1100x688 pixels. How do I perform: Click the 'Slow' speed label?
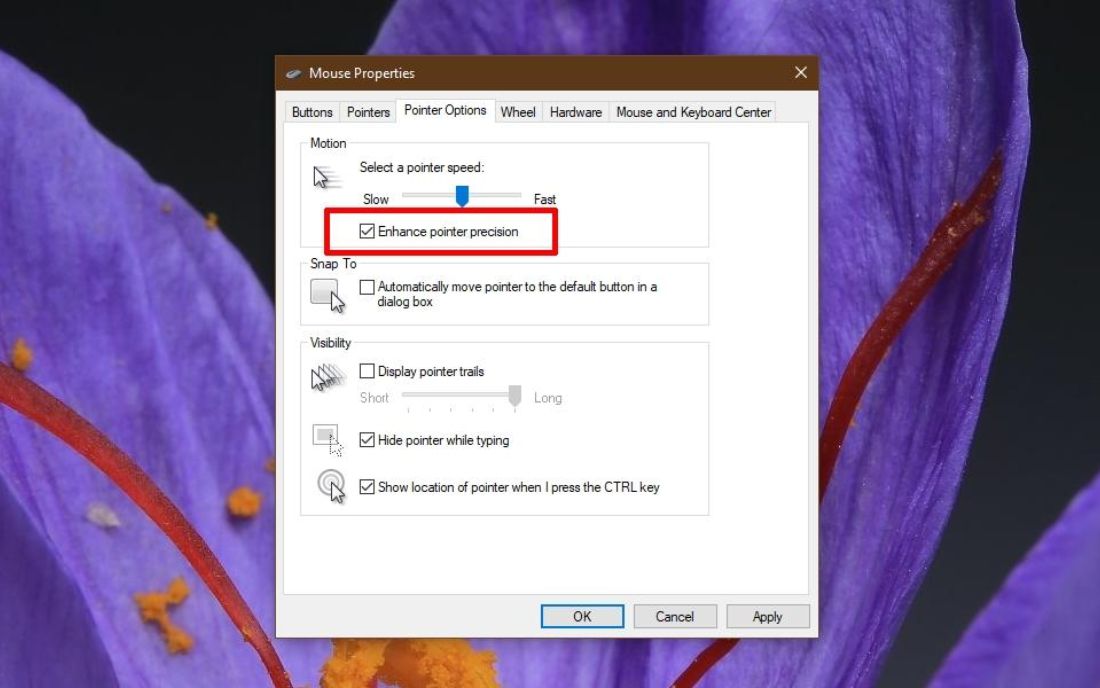(376, 199)
